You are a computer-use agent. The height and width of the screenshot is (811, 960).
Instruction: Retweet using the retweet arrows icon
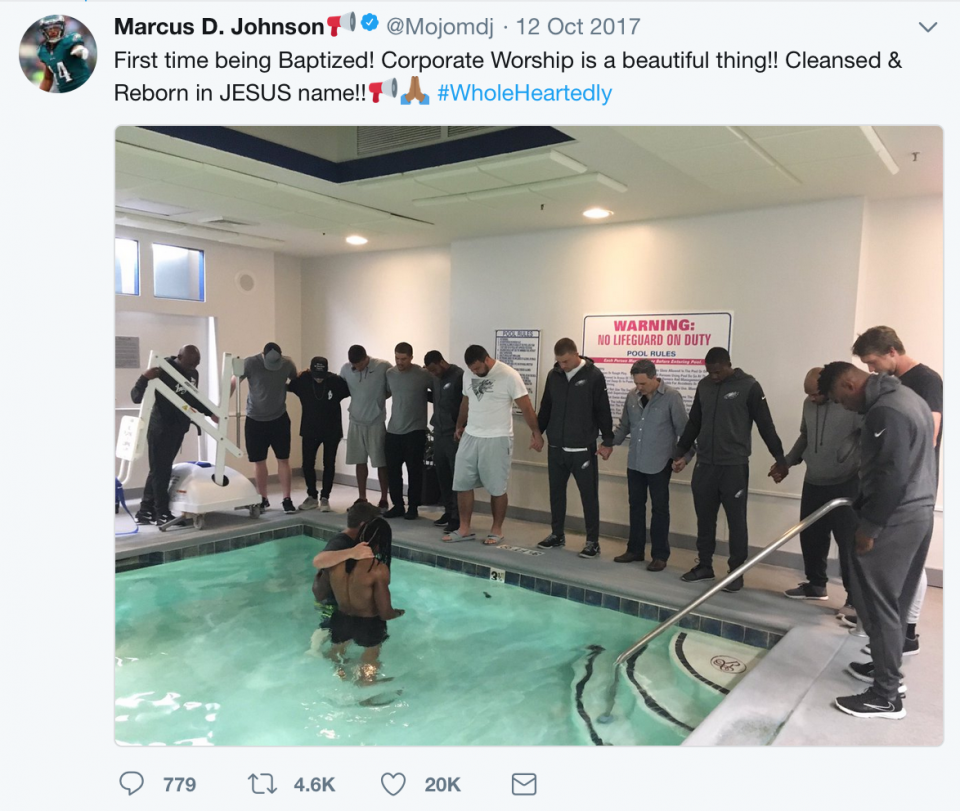tap(262, 784)
